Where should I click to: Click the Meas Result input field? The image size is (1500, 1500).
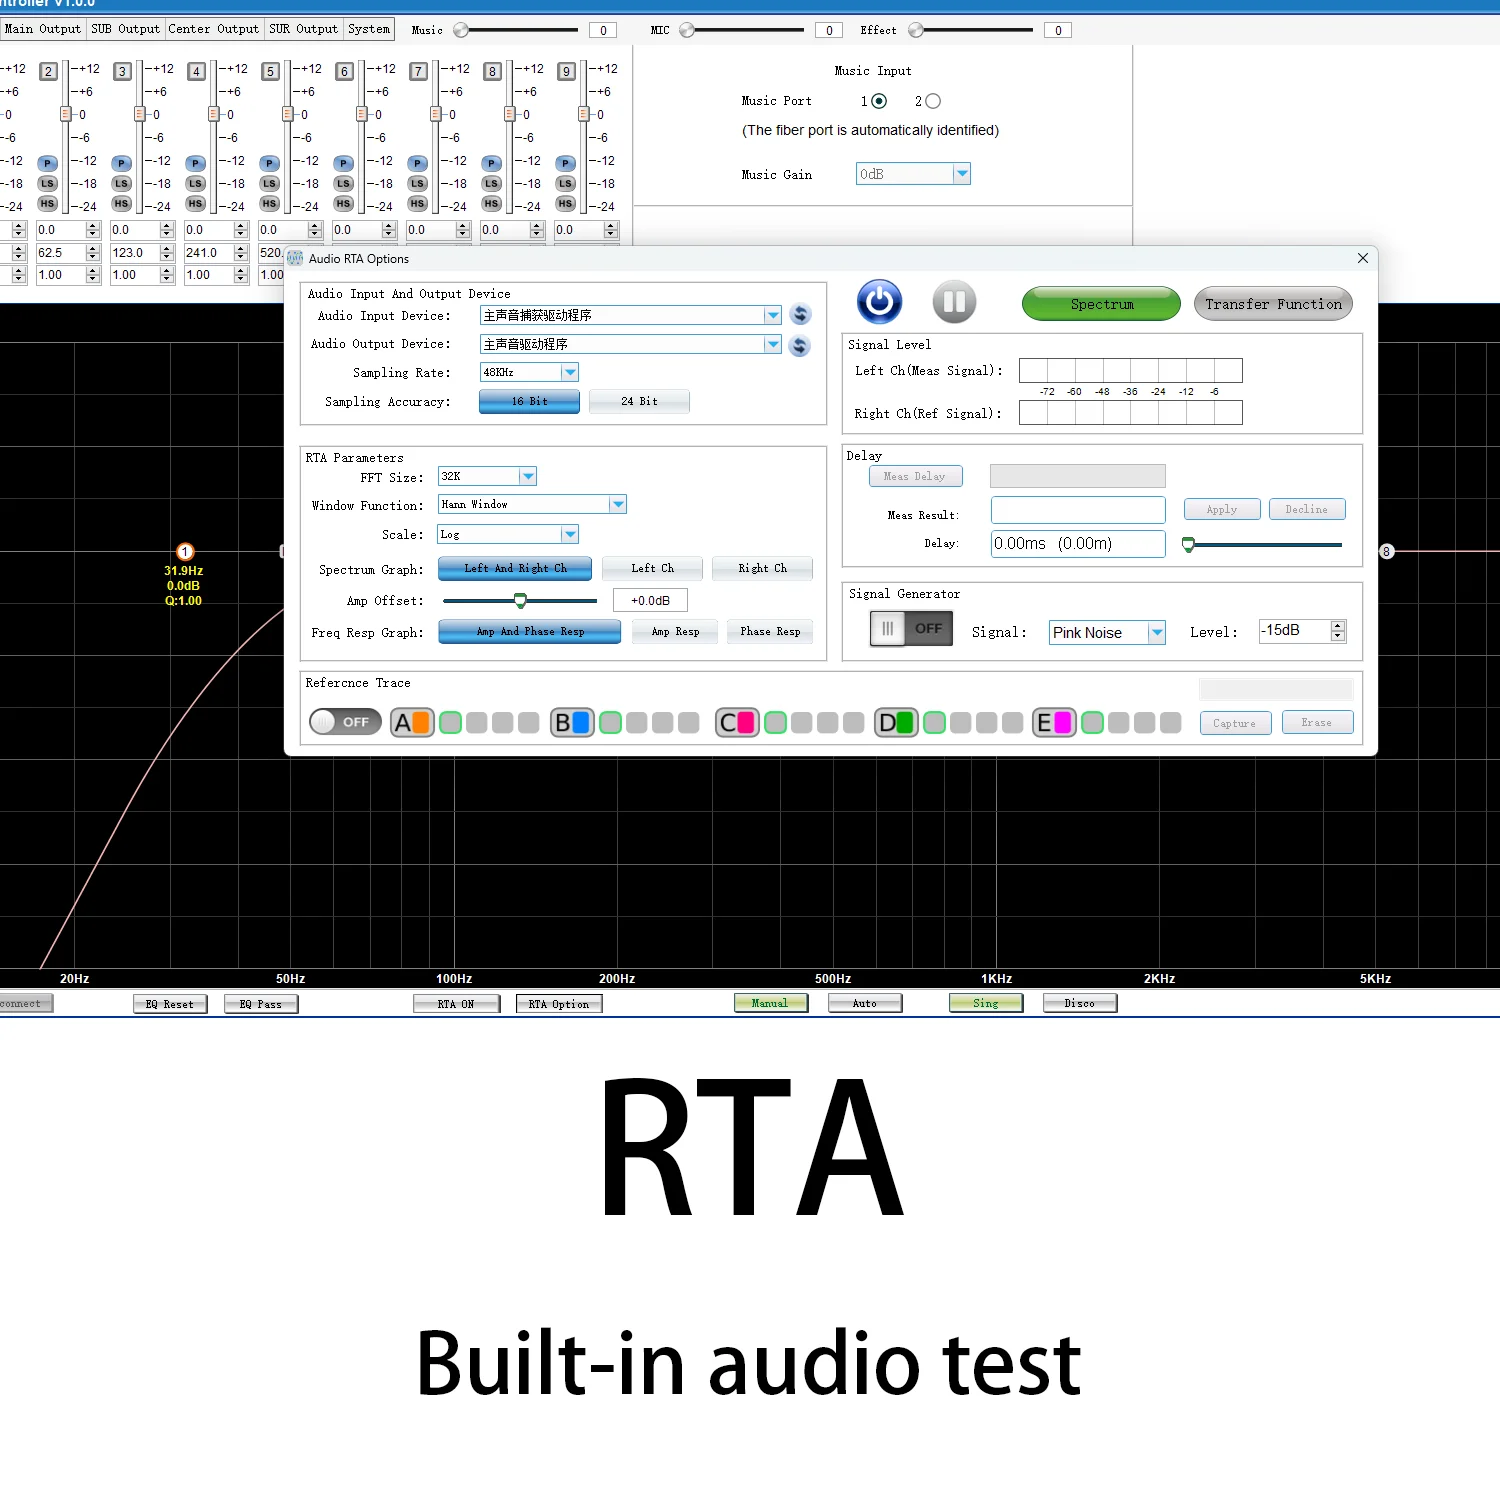pos(1078,510)
